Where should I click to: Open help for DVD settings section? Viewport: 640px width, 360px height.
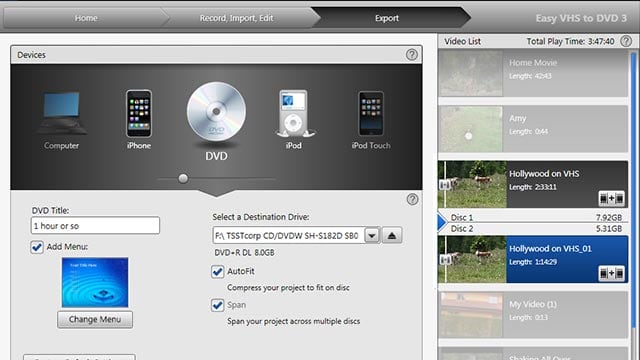tap(412, 199)
